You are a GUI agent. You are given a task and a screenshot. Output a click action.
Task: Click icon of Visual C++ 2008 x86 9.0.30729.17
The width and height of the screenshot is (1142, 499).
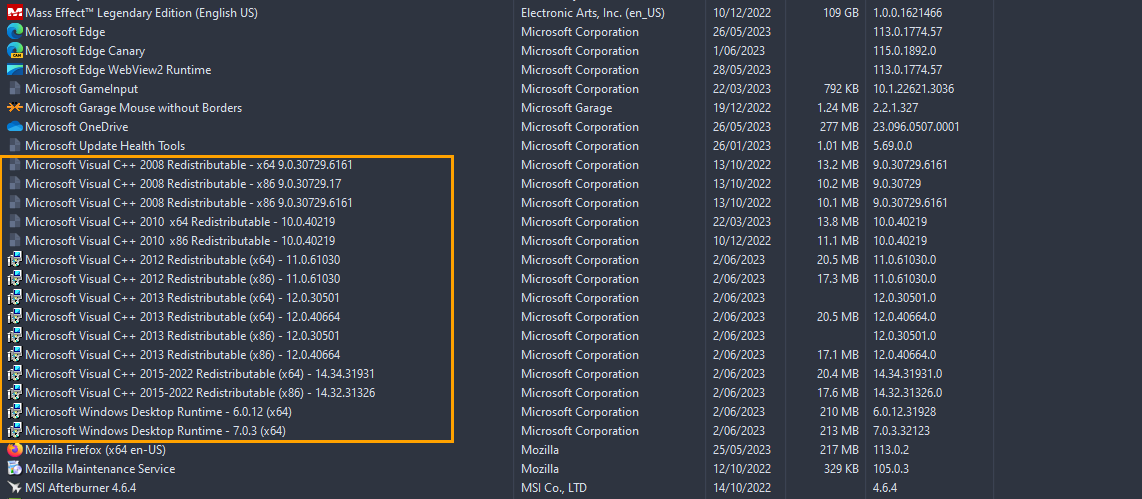(15, 184)
